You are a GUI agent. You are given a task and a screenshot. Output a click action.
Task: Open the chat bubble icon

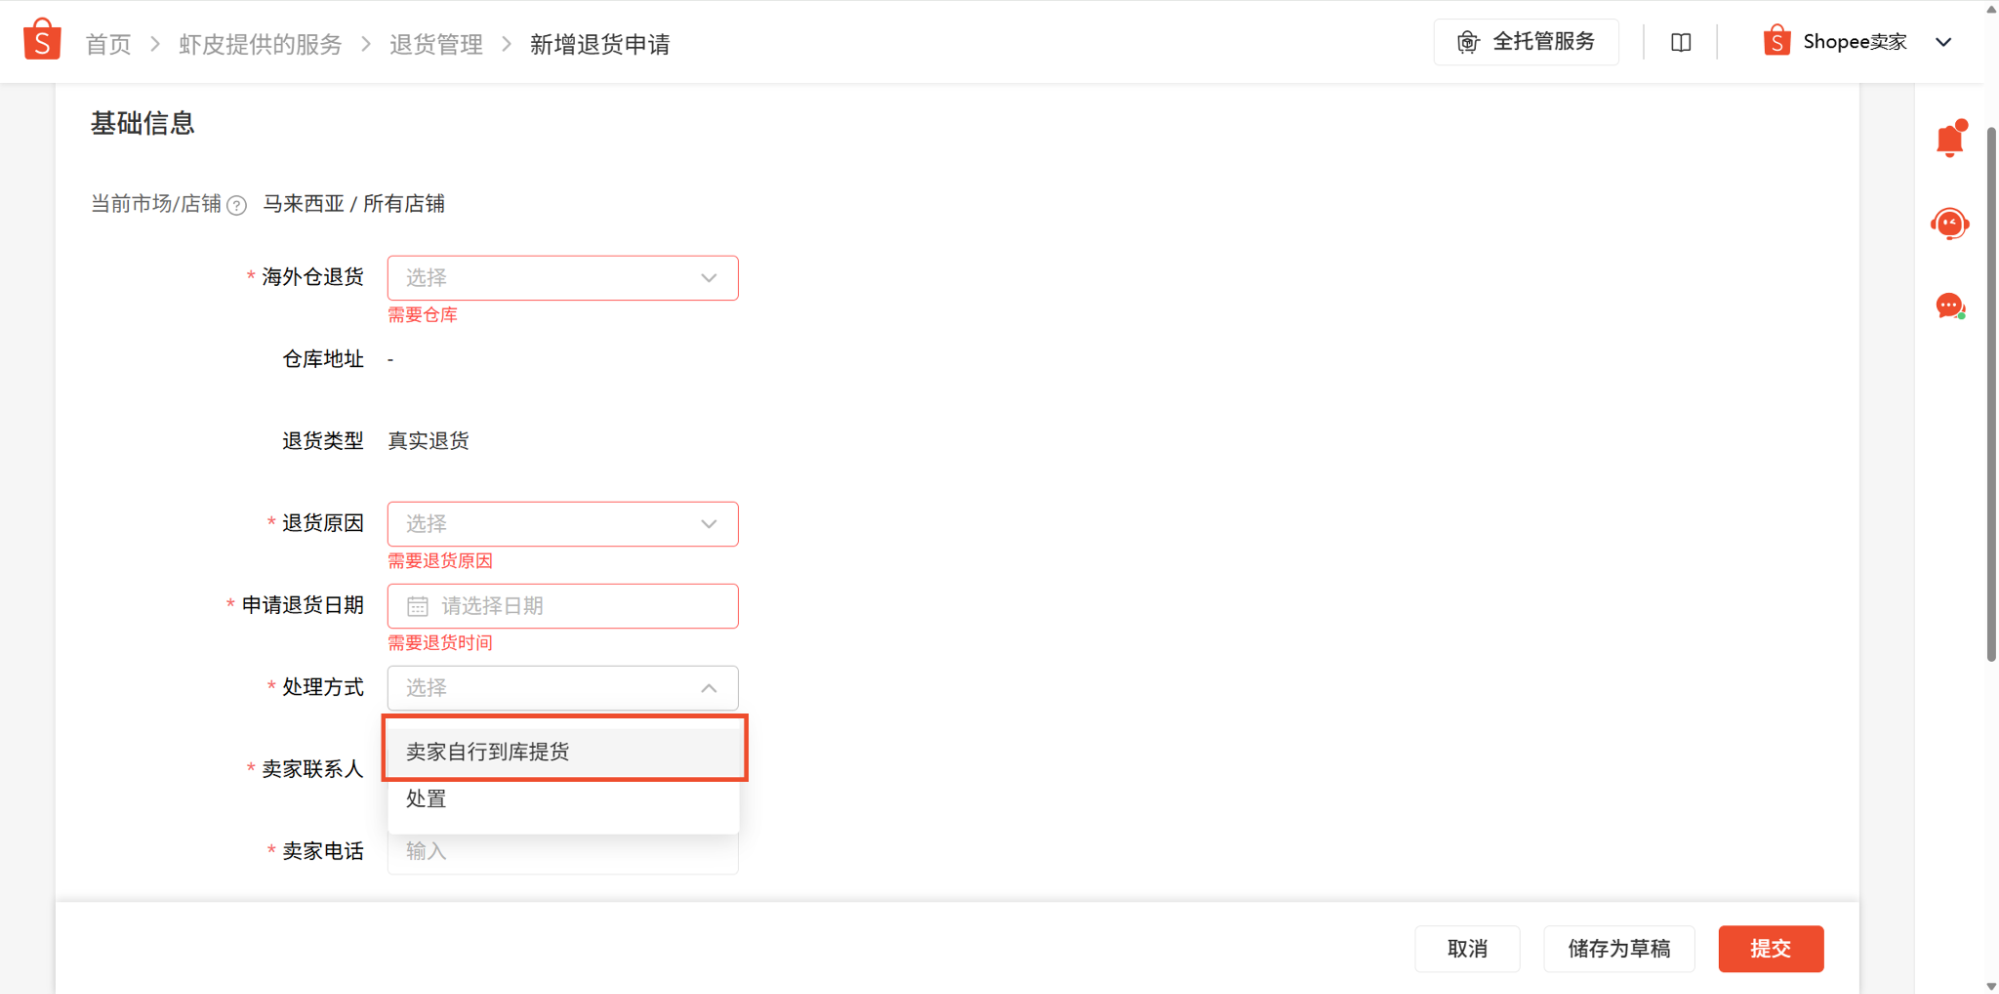(x=1950, y=306)
